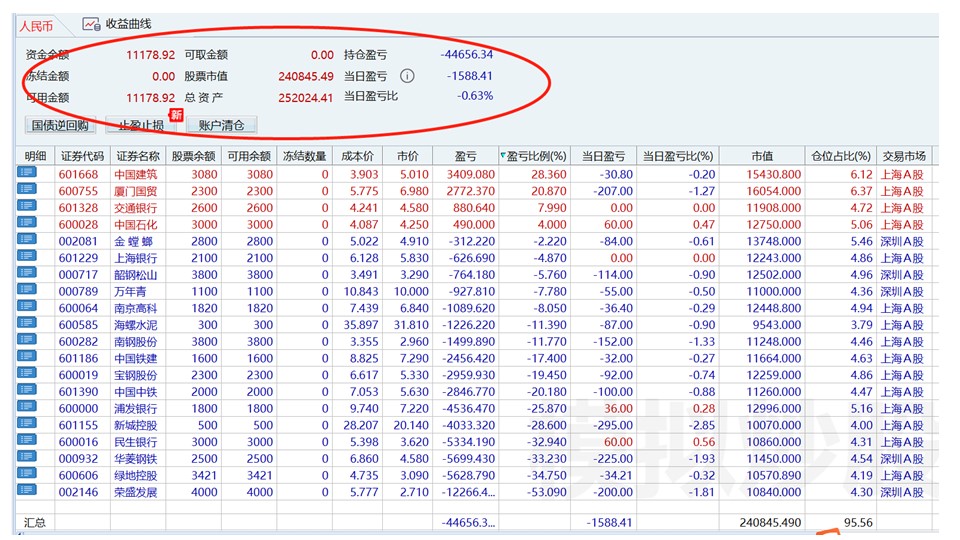The height and width of the screenshot is (540, 960).
Task: Select stock code 601668
Action: pyautogui.click(x=78, y=174)
